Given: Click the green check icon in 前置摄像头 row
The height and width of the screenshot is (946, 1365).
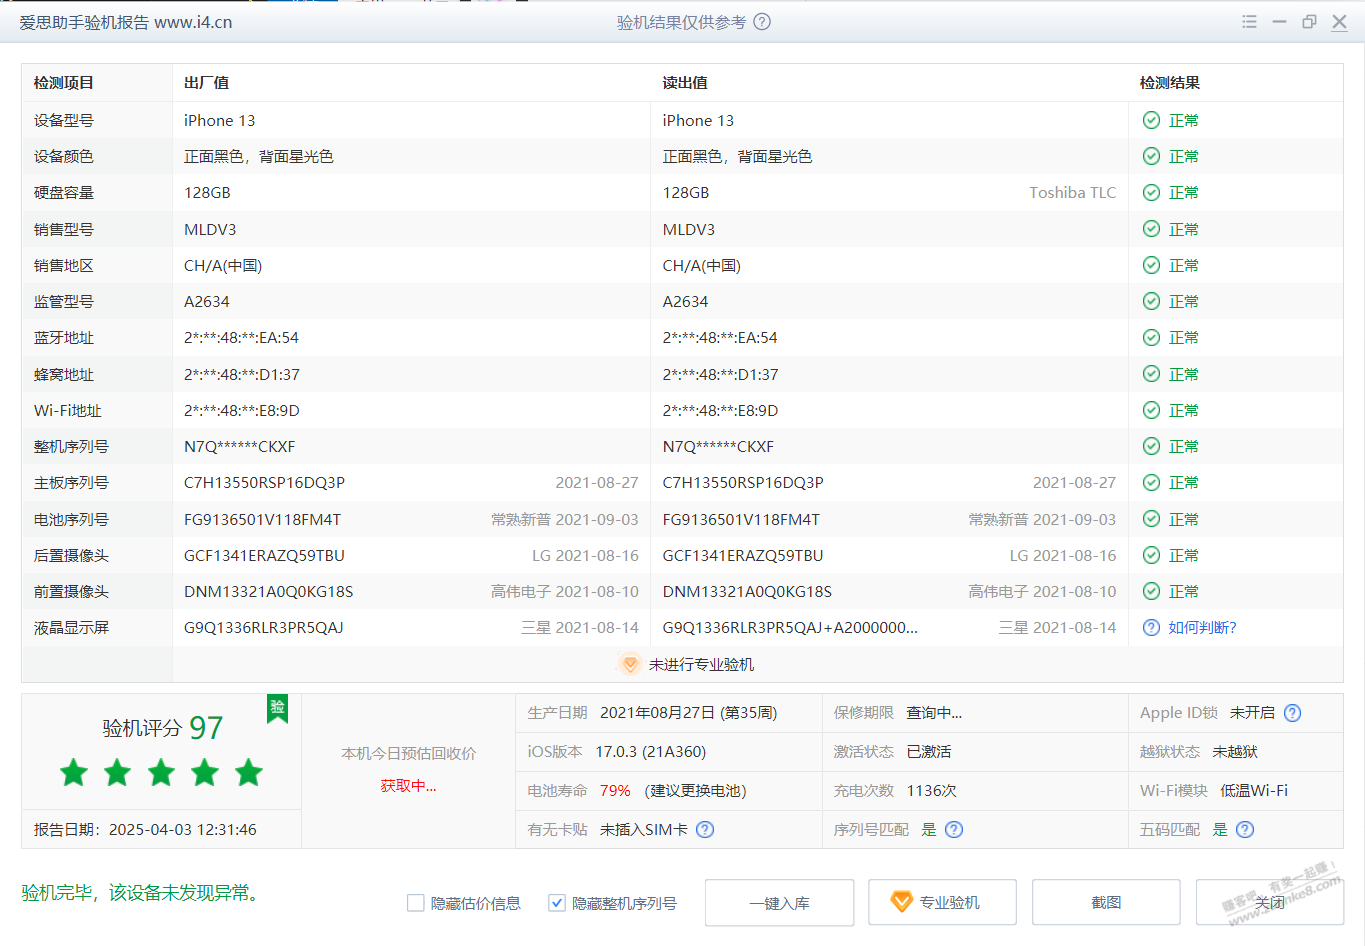Looking at the screenshot, I should click(x=1151, y=591).
